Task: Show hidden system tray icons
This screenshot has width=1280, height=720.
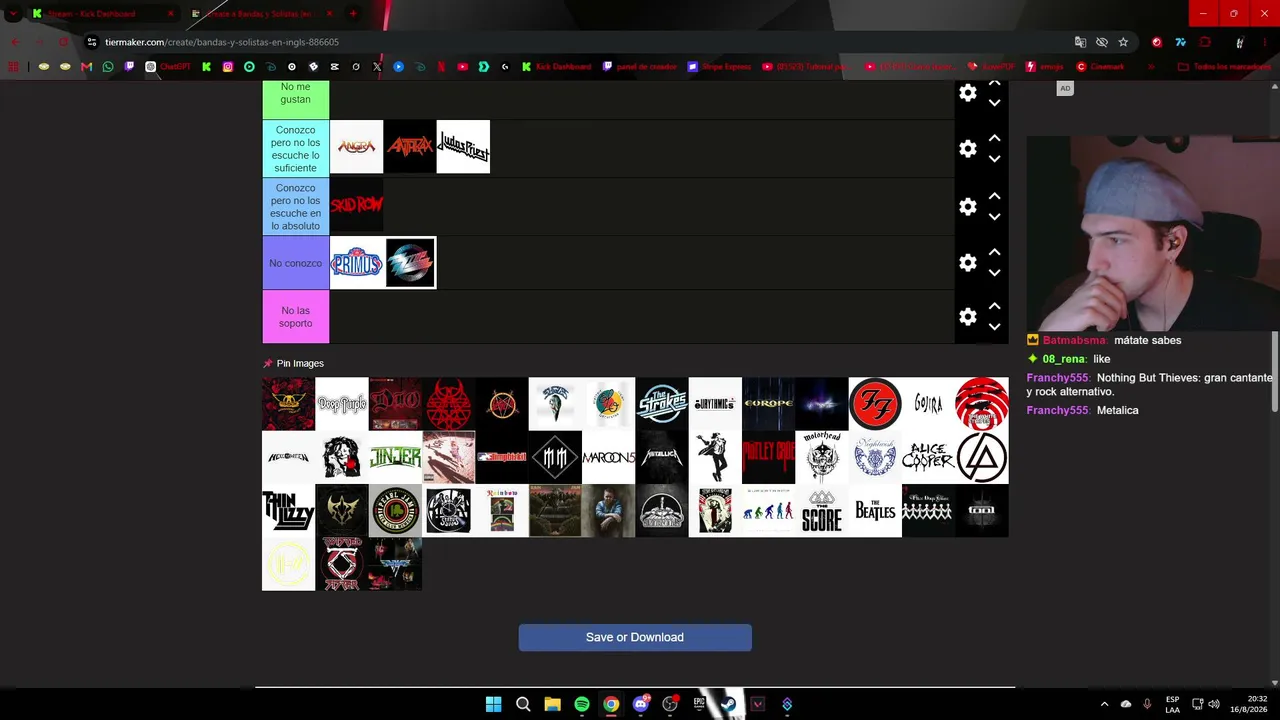Action: click(1104, 704)
